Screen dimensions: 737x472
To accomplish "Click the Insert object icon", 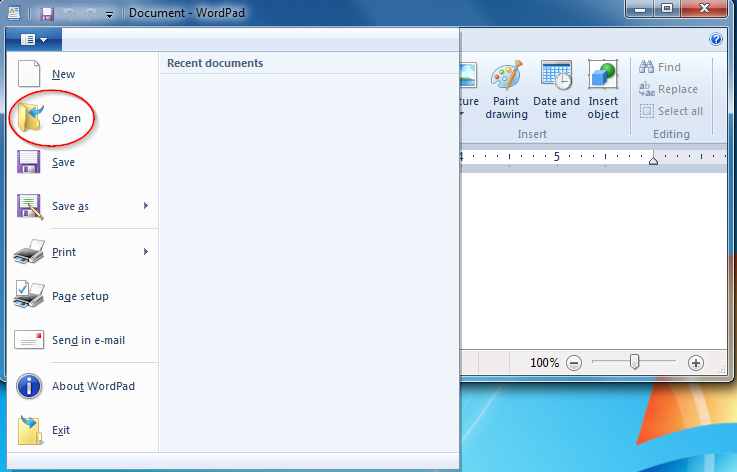I will click(603, 90).
